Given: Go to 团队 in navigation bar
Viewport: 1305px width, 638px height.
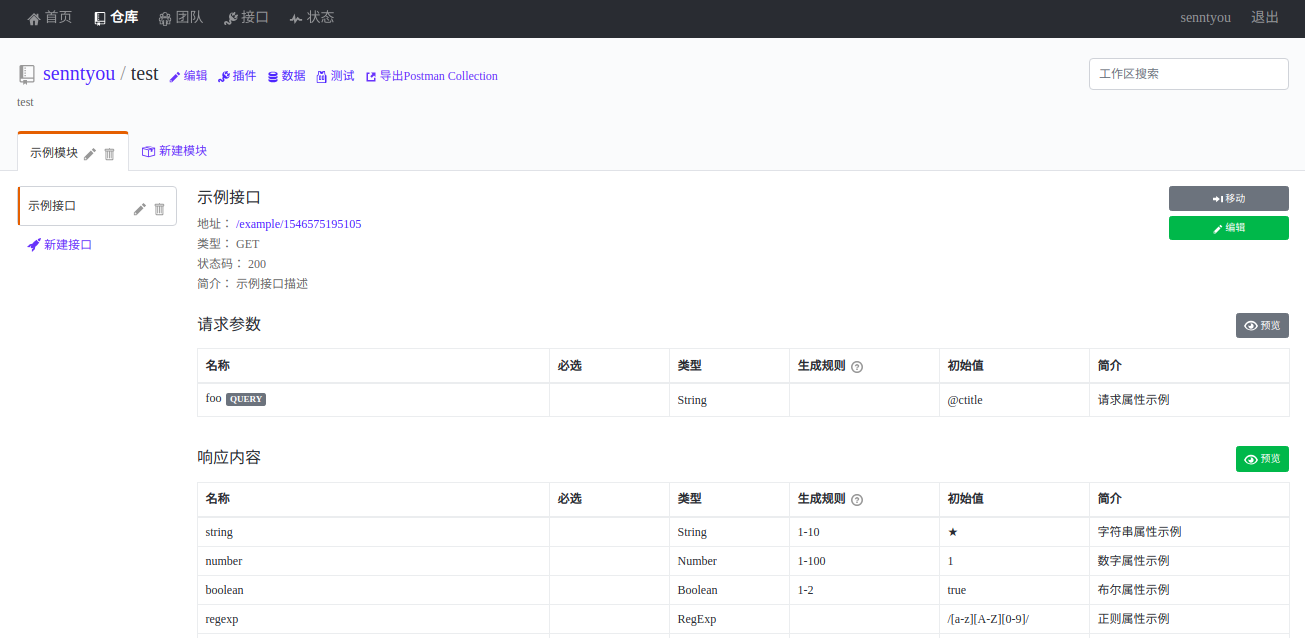Looking at the screenshot, I should [x=180, y=18].
